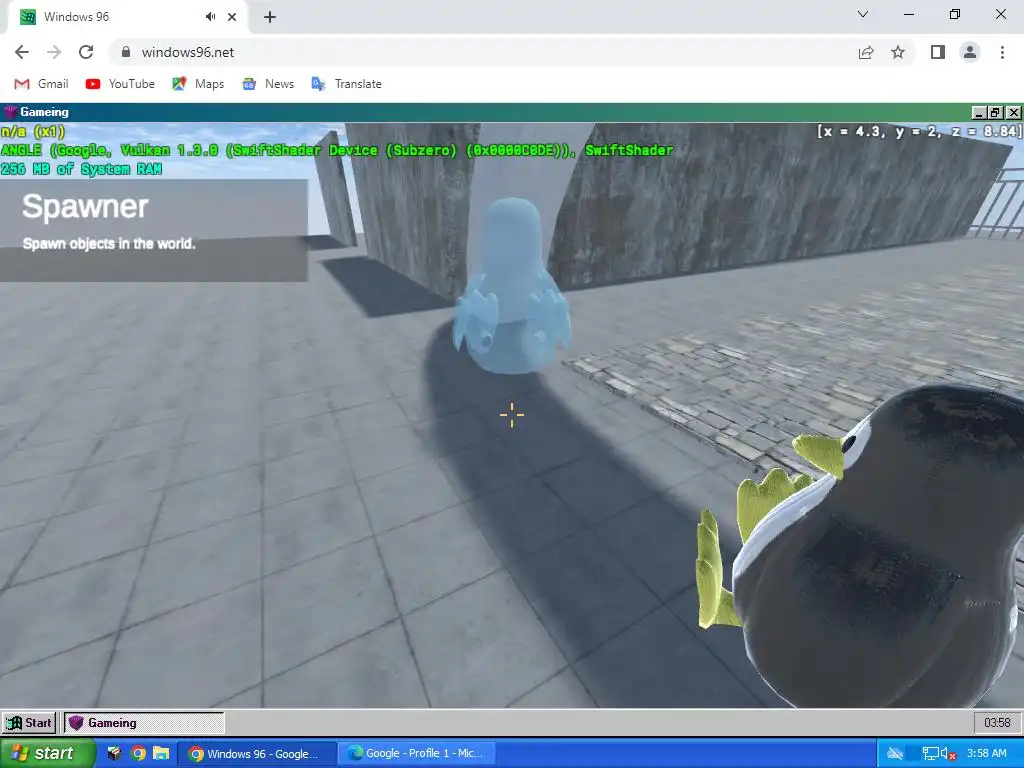The width and height of the screenshot is (1024, 768).
Task: Toggle the Chrome side panel
Action: pyautogui.click(x=938, y=52)
